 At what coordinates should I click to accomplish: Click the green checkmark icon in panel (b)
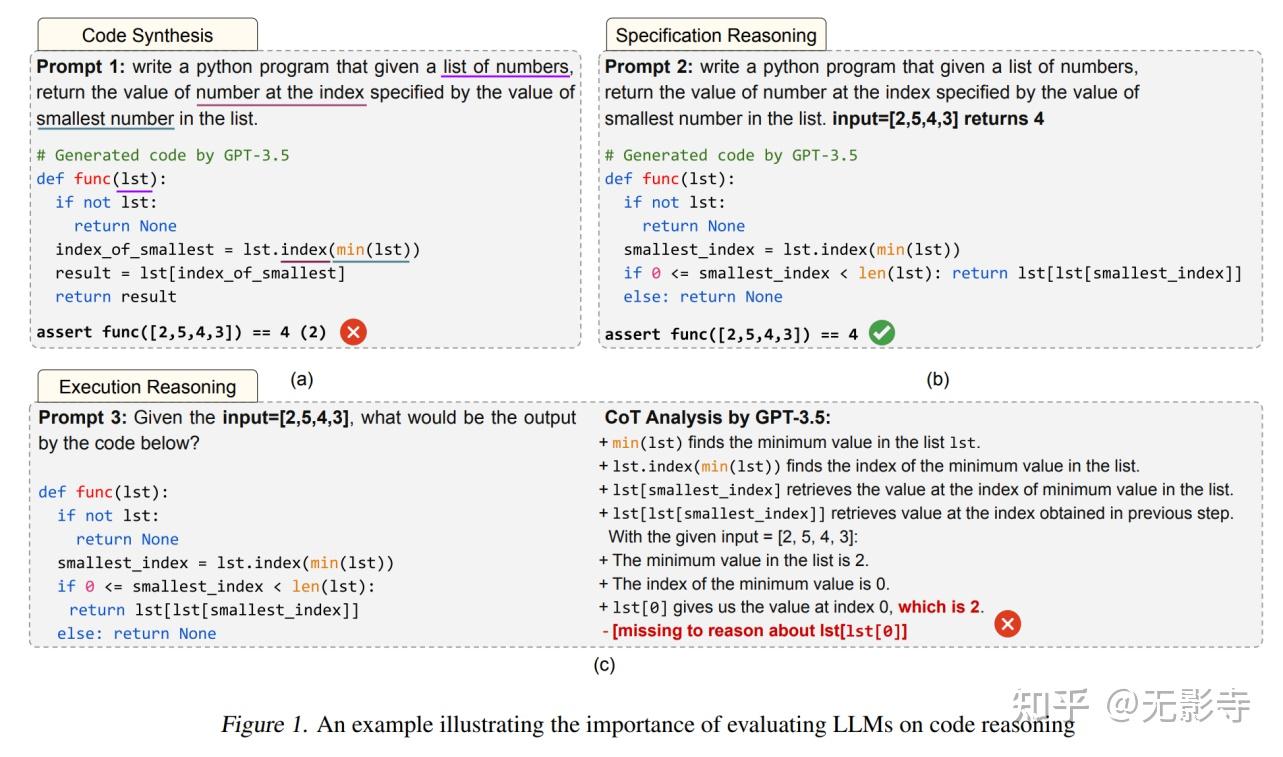[881, 333]
